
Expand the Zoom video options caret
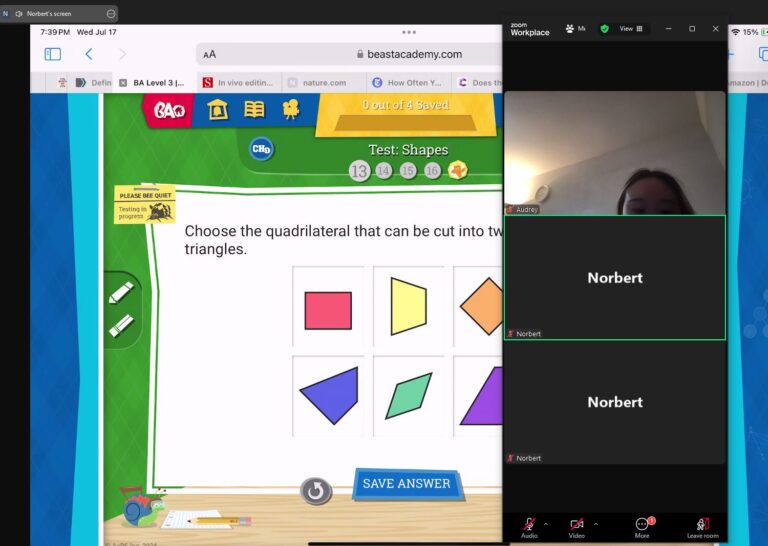596,524
